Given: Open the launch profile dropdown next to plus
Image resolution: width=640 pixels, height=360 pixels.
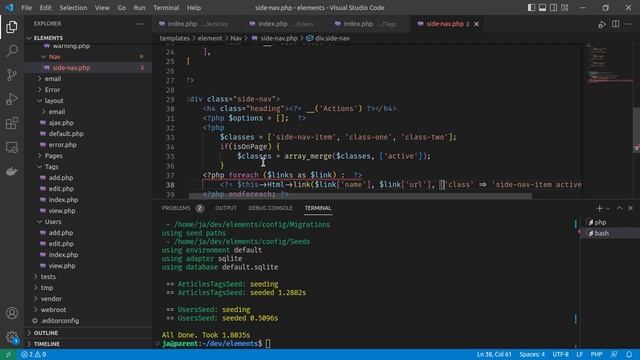Looking at the screenshot, I should [608, 209].
